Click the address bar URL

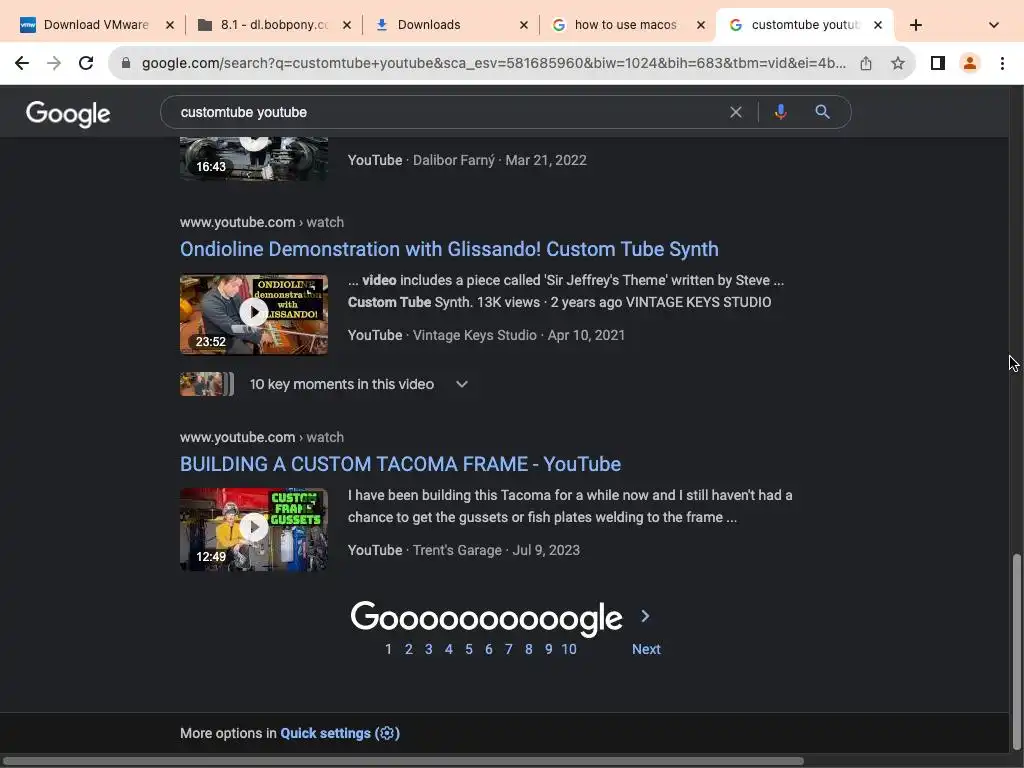[x=494, y=63]
